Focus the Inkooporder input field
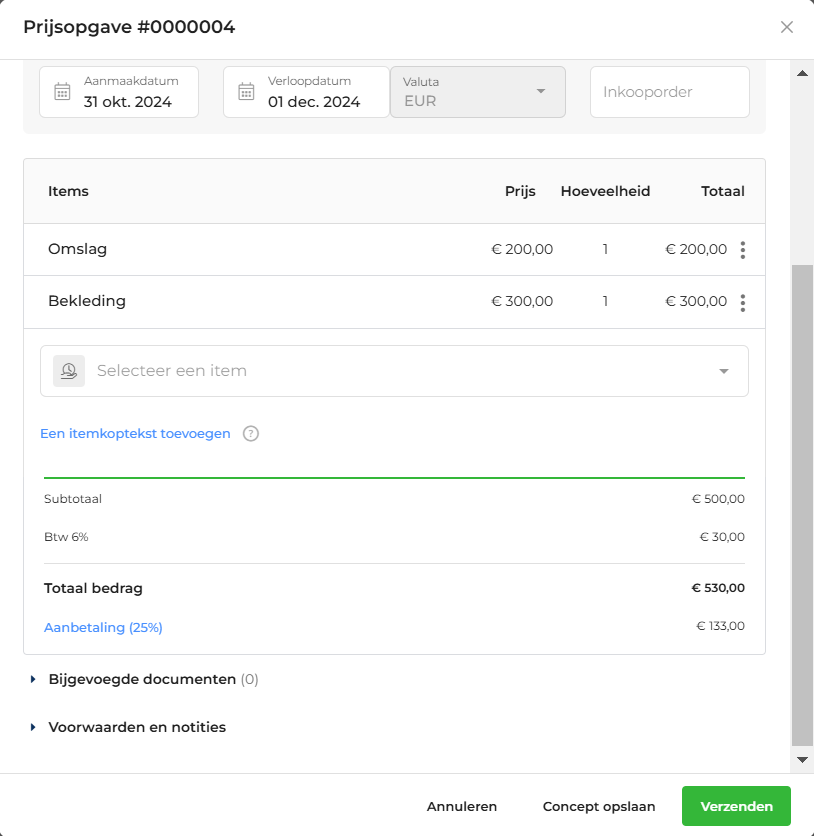 (670, 92)
